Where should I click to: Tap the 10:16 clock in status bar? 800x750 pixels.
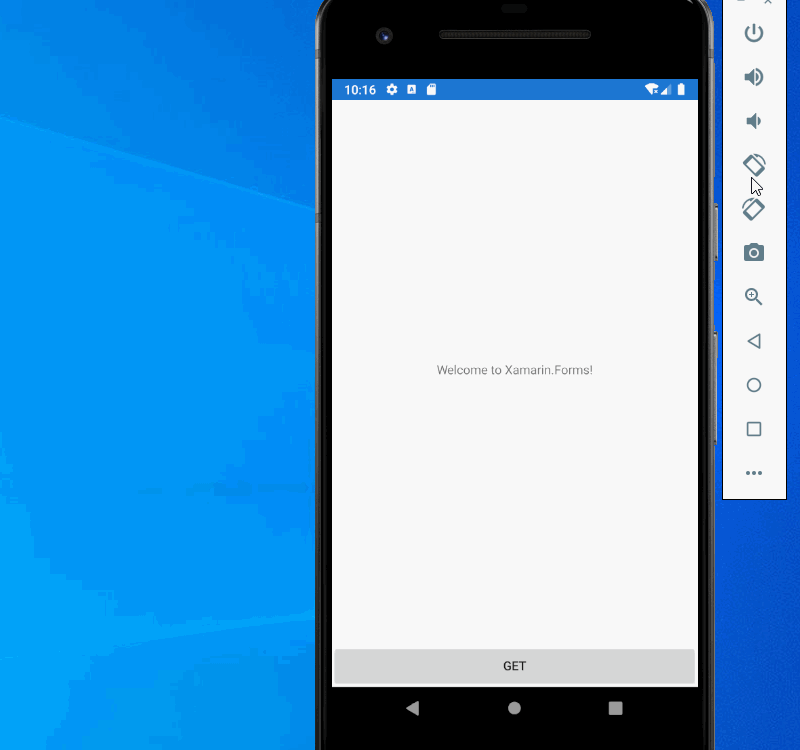(x=360, y=90)
